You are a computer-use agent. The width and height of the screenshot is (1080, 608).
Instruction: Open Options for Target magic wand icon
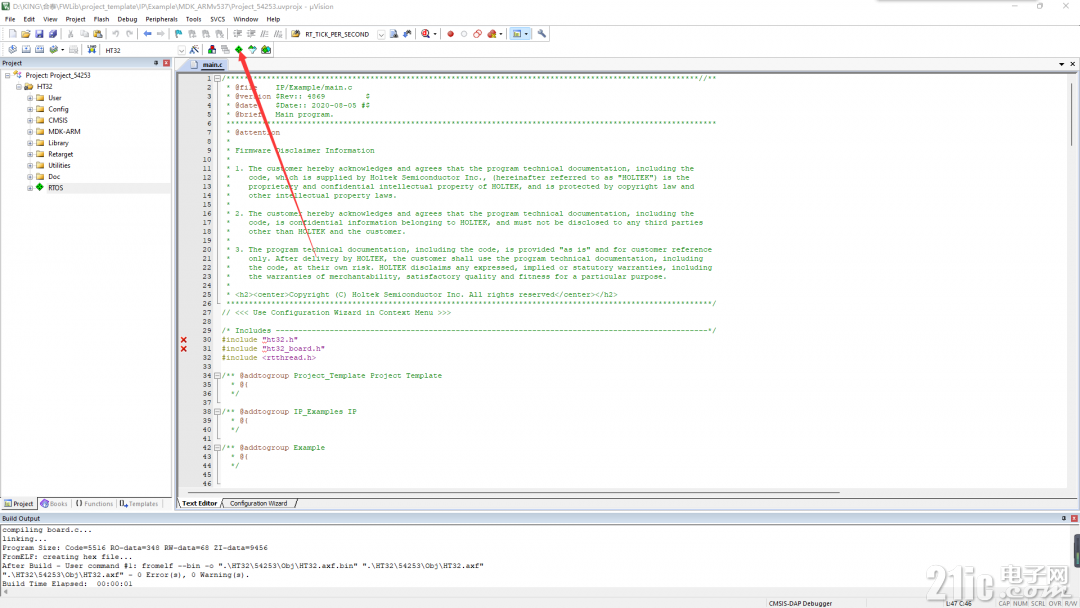(x=194, y=50)
